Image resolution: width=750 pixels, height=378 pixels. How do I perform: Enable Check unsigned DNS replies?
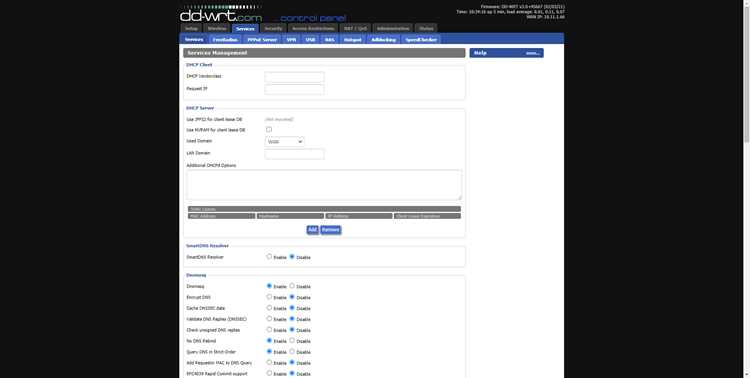pos(269,330)
